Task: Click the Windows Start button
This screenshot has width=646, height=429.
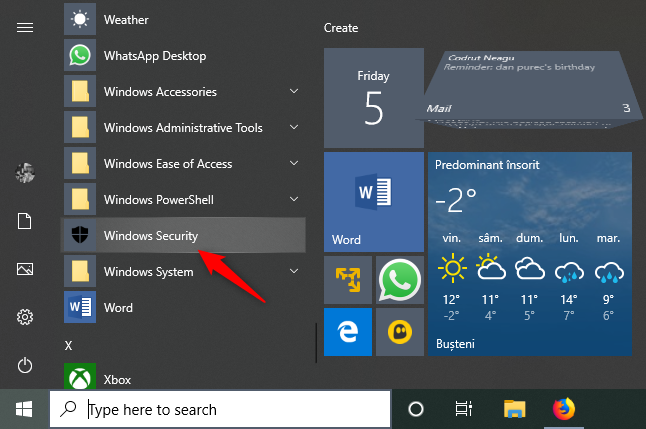Action: 24,409
